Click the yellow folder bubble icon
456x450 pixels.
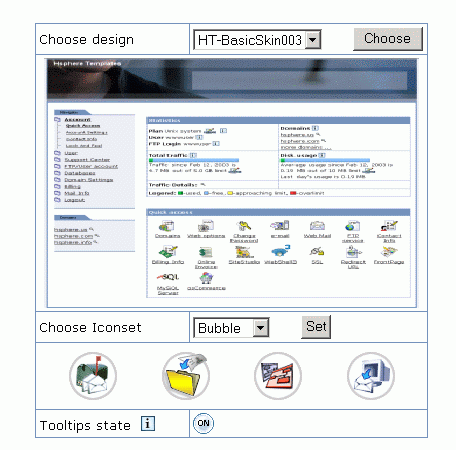[186, 376]
